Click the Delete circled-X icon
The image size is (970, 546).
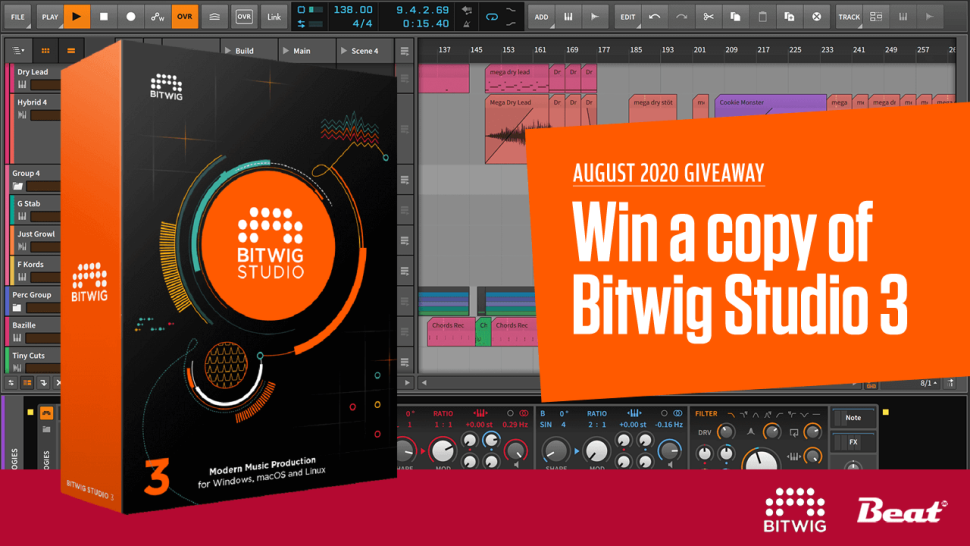pos(817,17)
